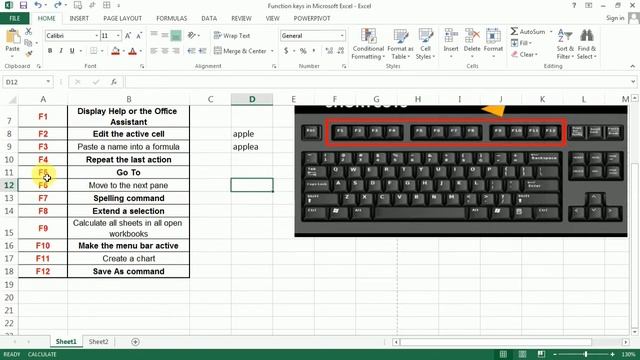Switch to the PAGE LAYOUT tab
The height and width of the screenshot is (360, 640).
(x=122, y=18)
